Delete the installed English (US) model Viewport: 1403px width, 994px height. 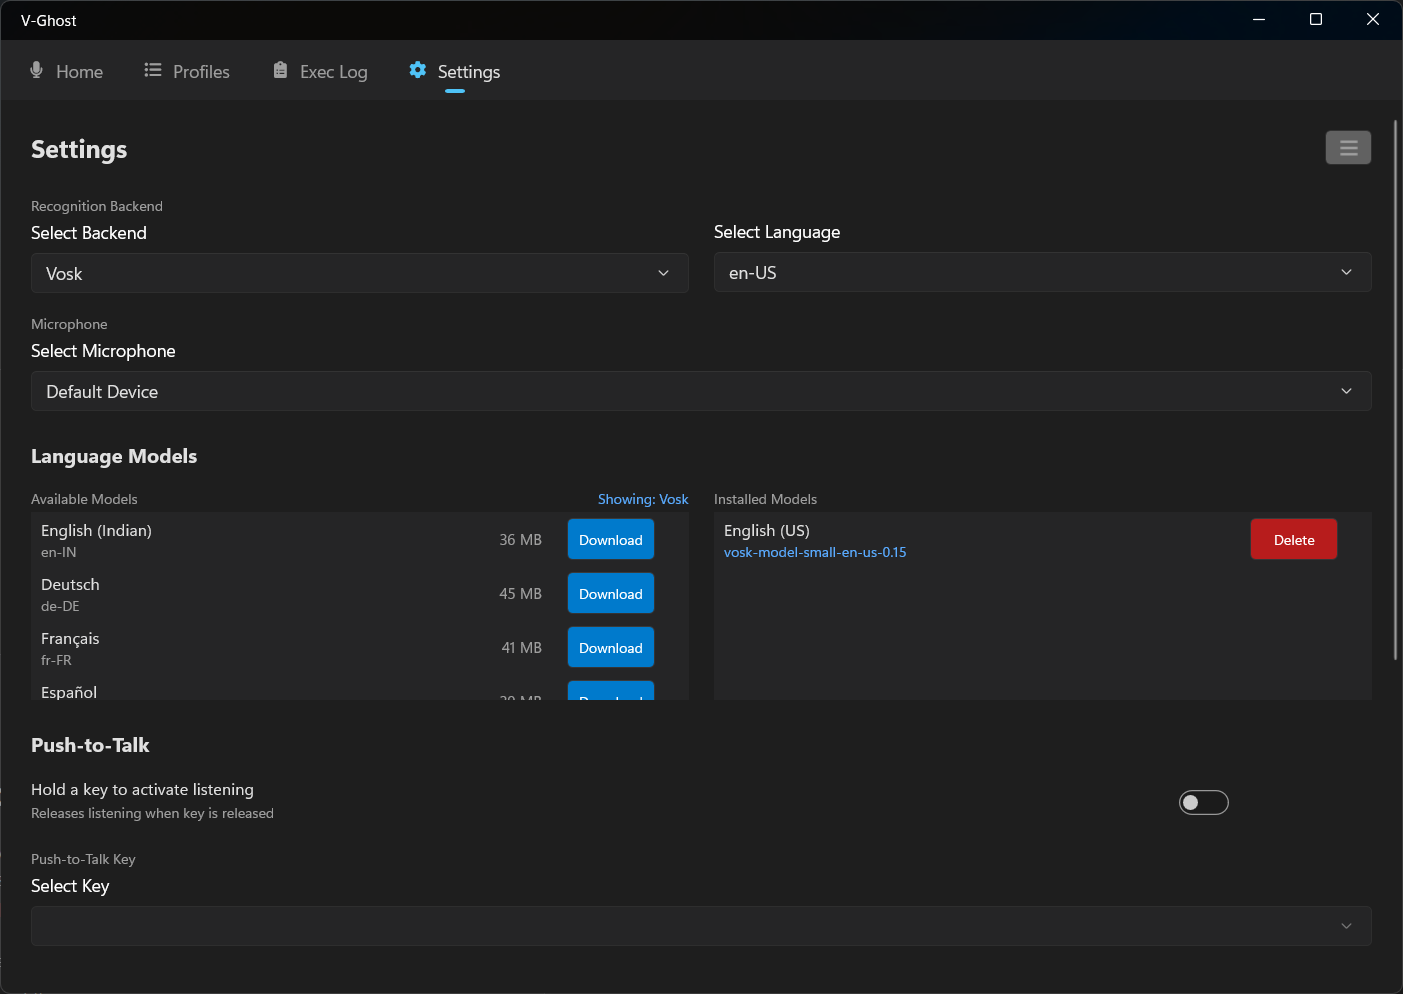click(1293, 540)
